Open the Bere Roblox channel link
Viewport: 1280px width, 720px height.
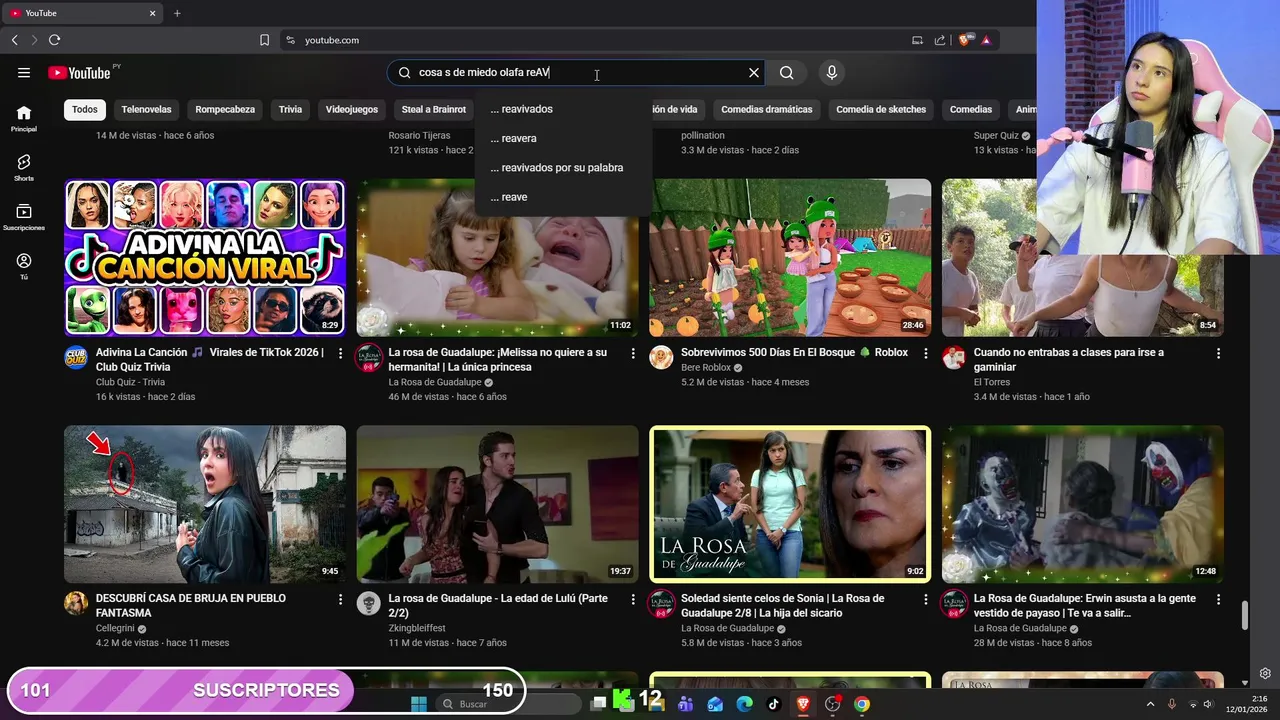[x=706, y=367]
